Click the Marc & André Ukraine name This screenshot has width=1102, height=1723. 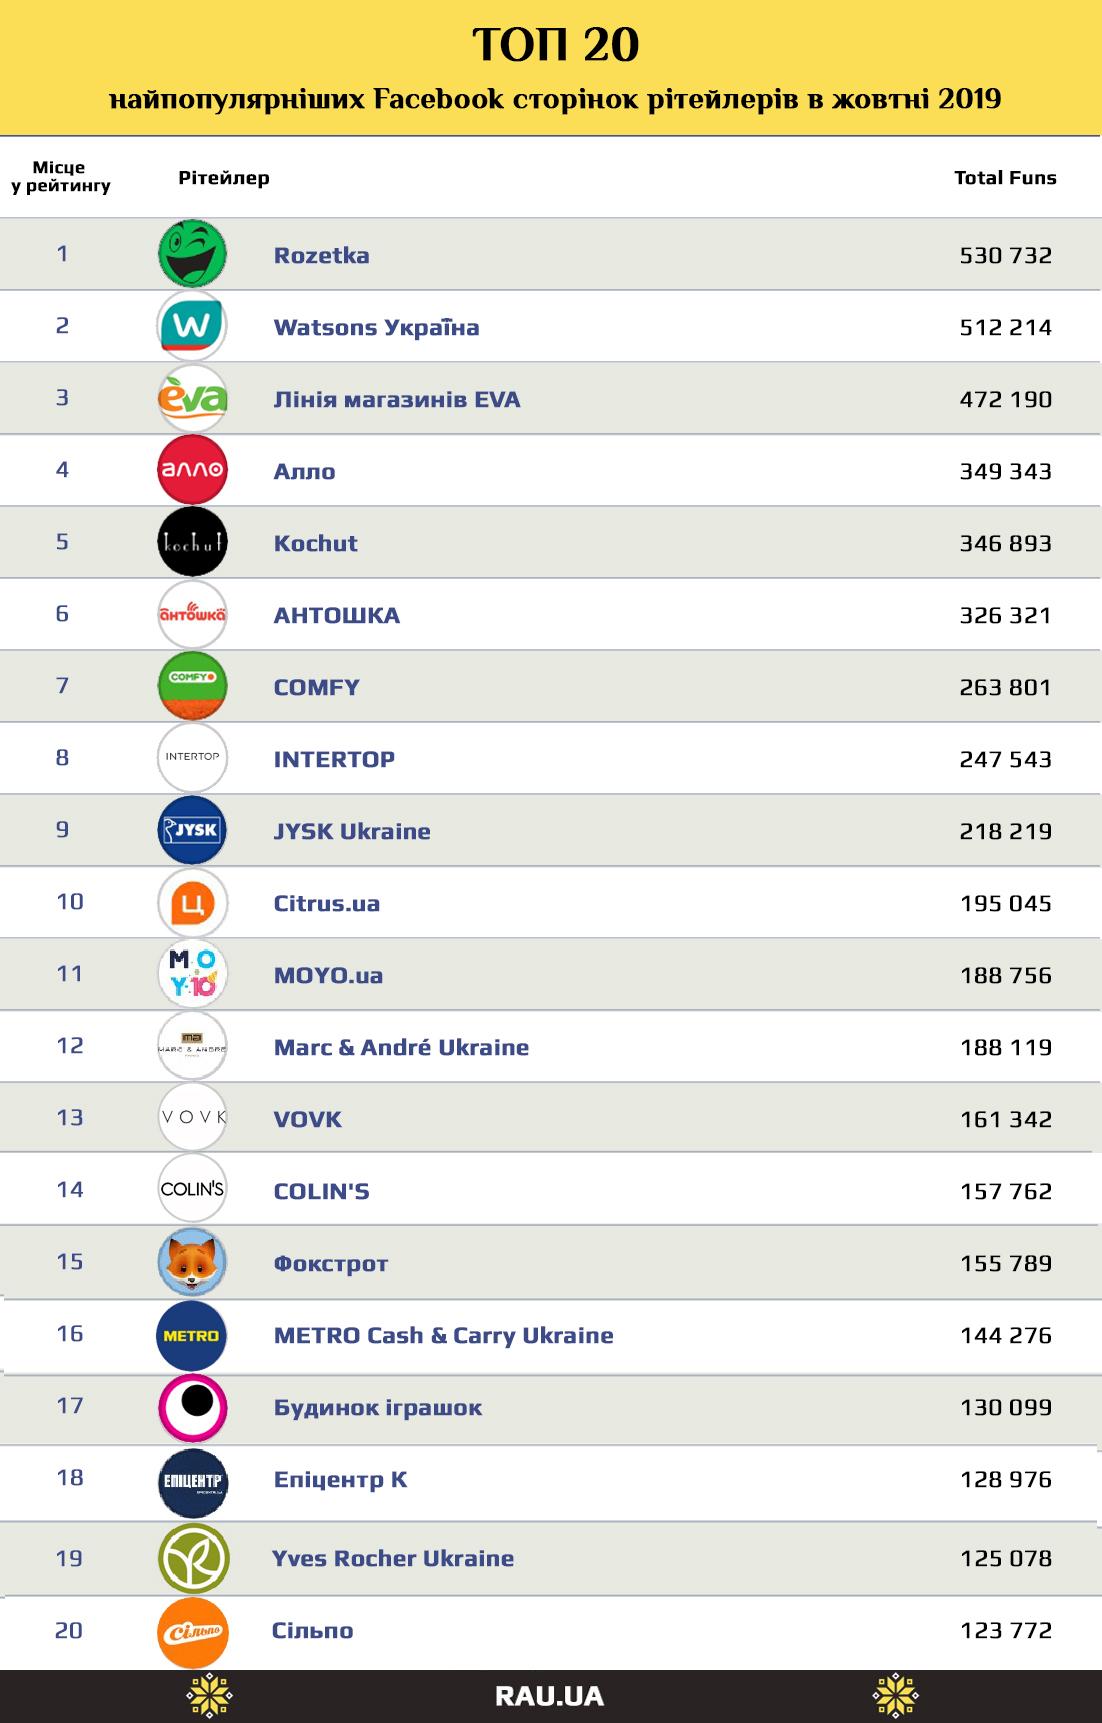click(401, 1047)
